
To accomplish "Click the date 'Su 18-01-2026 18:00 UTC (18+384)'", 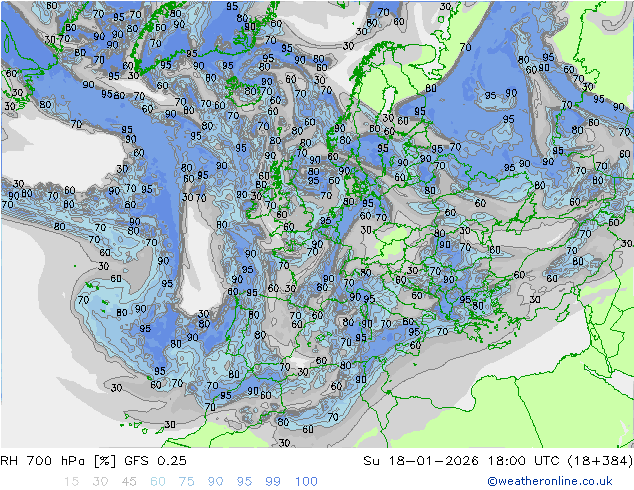I will pos(498,460).
